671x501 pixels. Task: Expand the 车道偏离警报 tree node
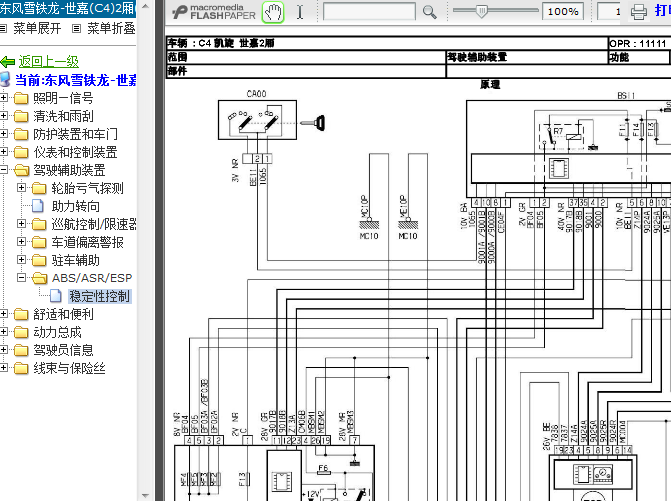[x=21, y=242]
